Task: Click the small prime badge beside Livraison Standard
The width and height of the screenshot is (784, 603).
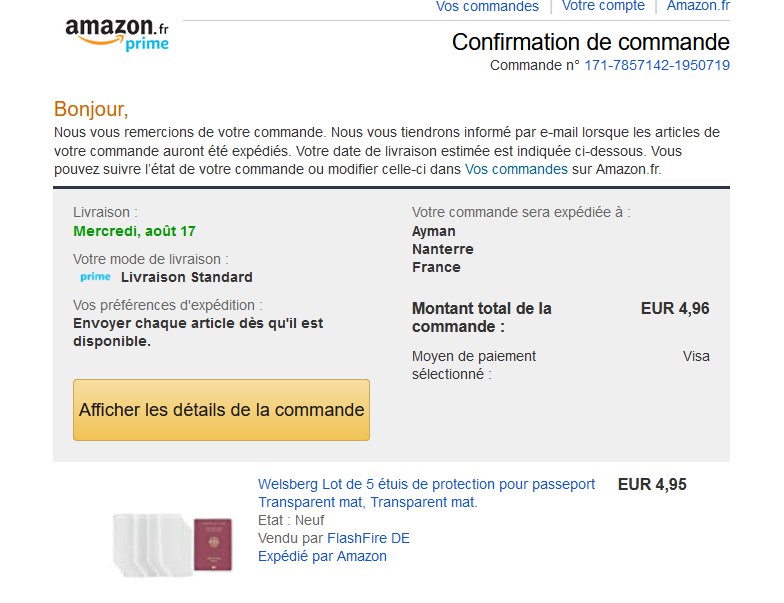Action: pyautogui.click(x=95, y=277)
